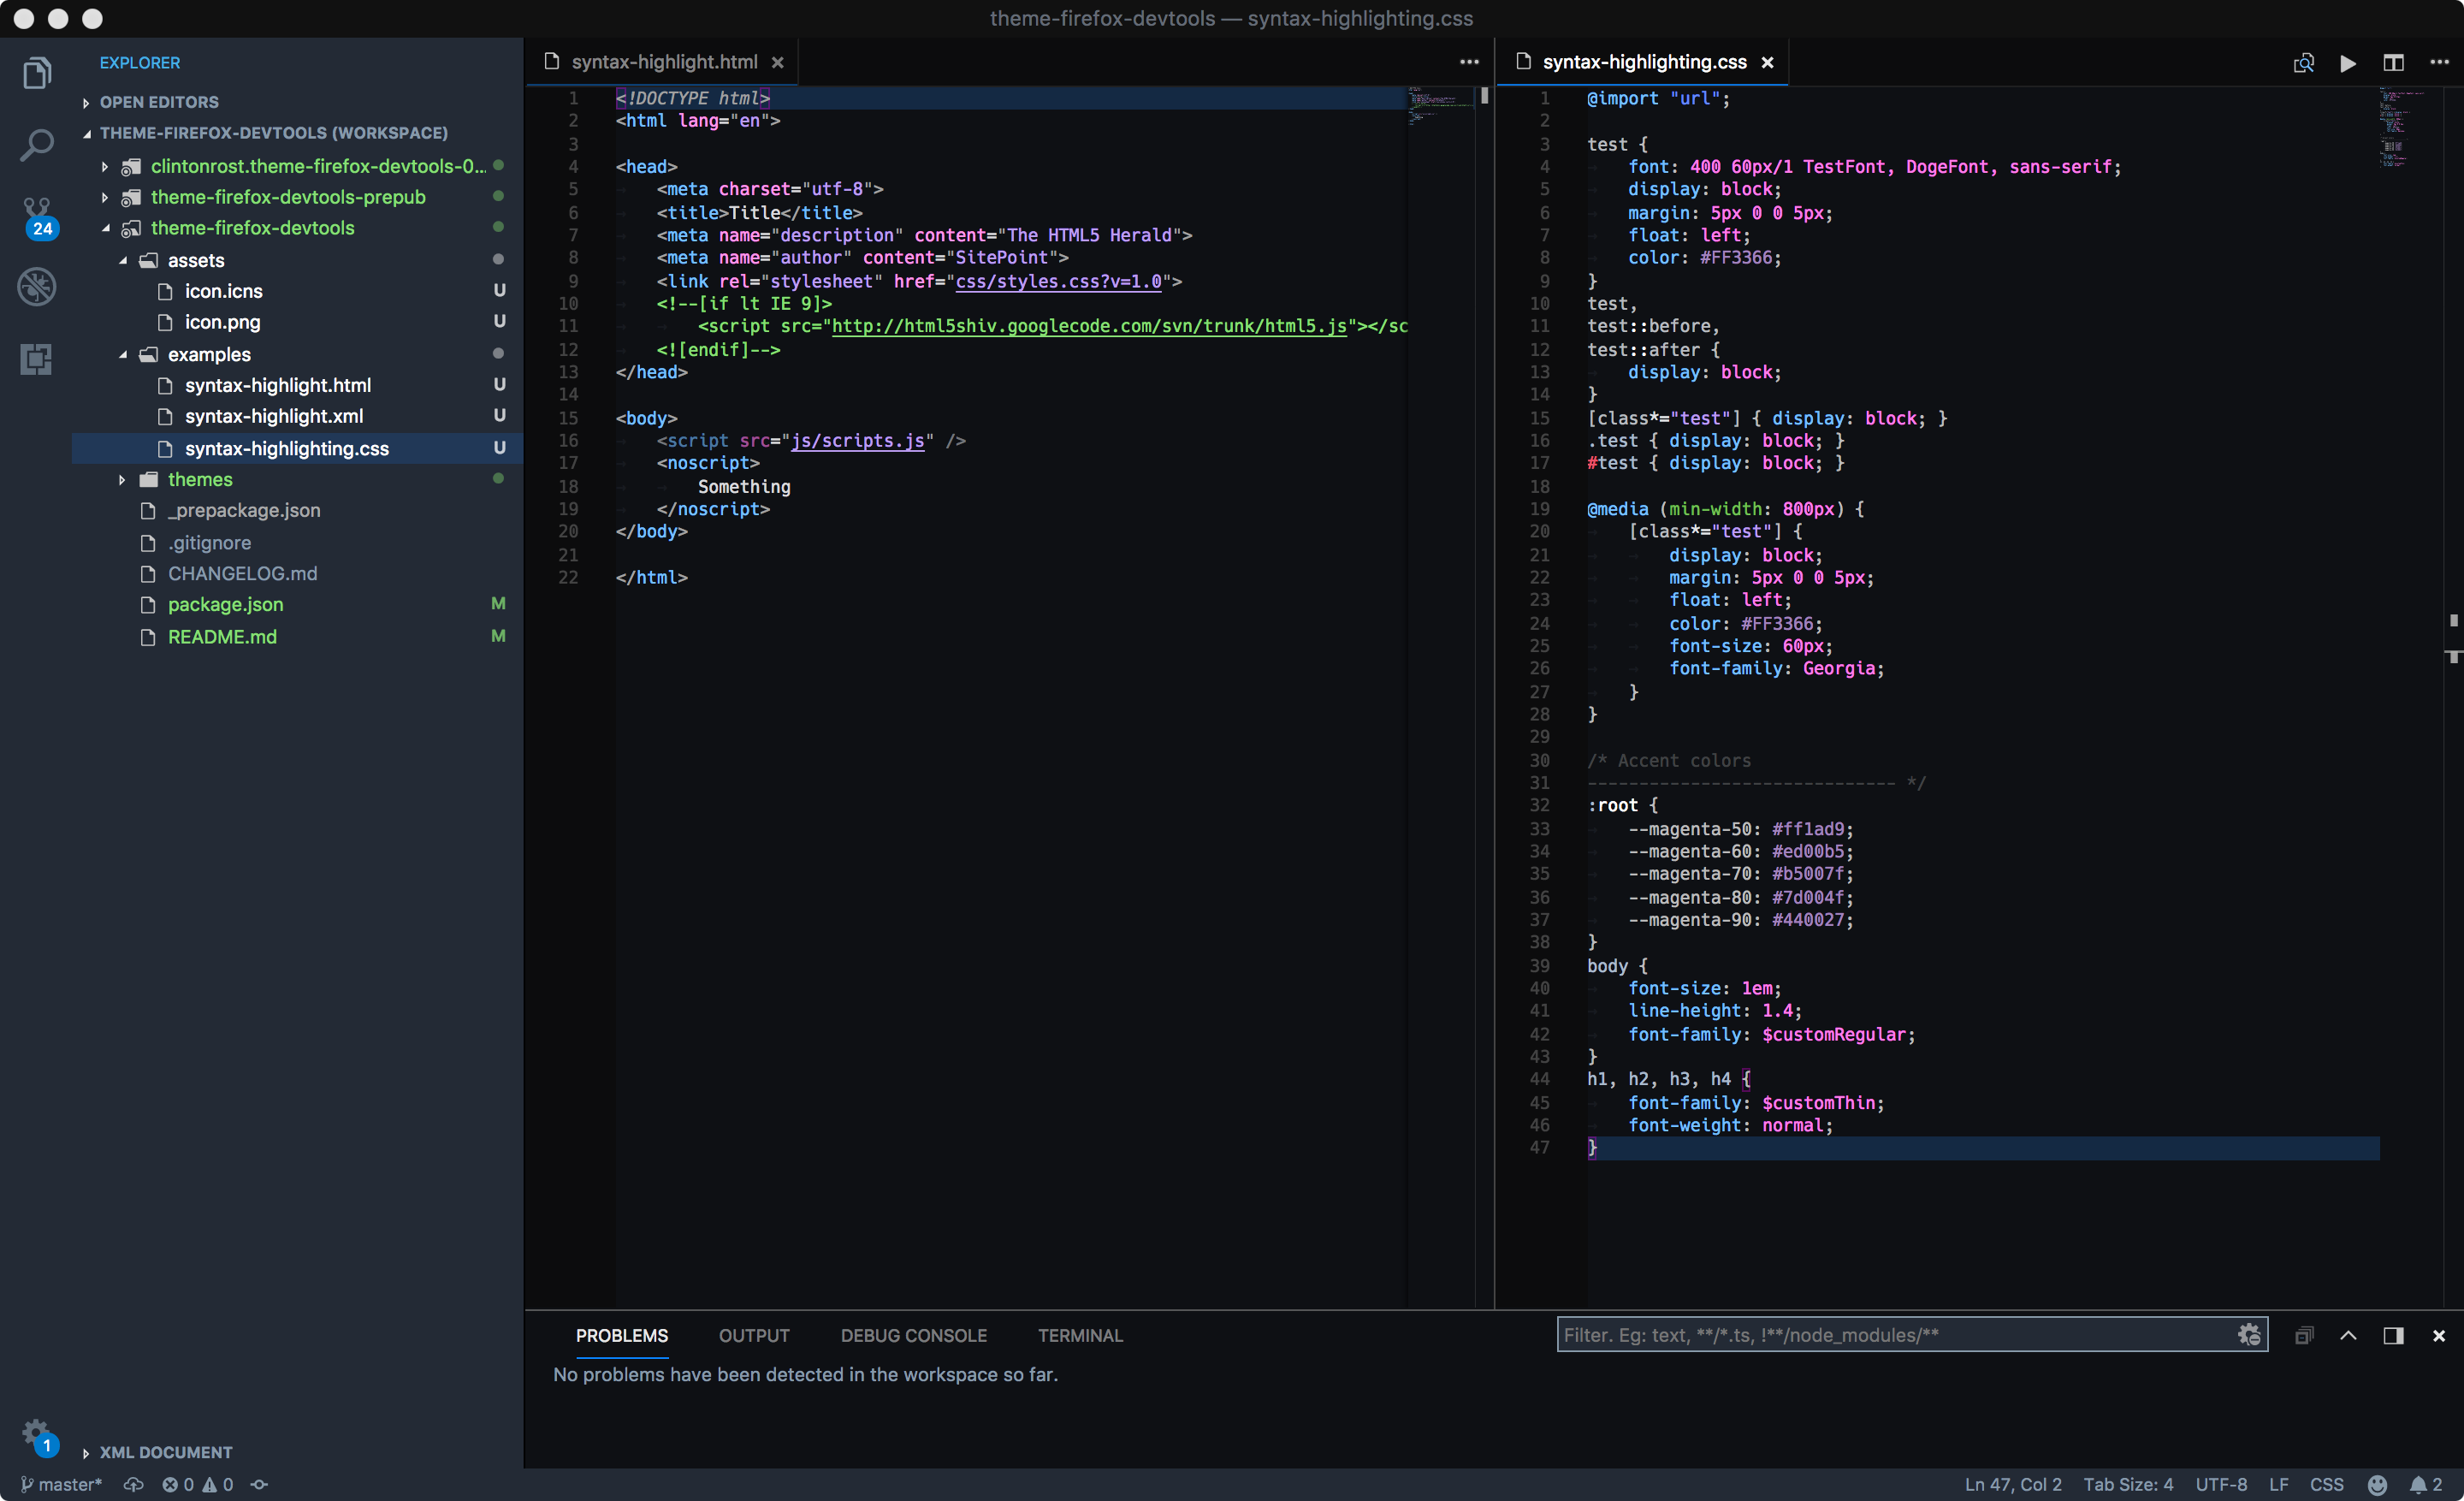Switch to the Terminal panel tab

(x=1080, y=1335)
